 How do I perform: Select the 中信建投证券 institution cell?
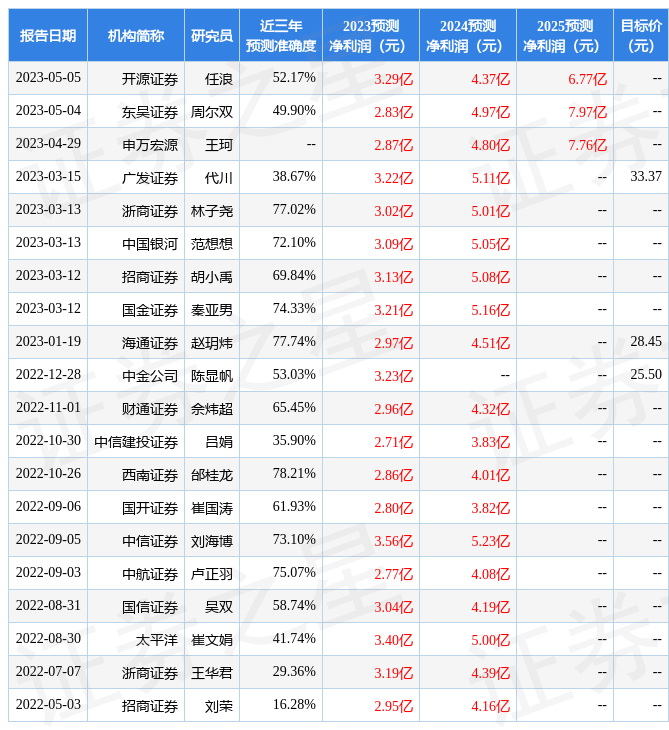(136, 442)
